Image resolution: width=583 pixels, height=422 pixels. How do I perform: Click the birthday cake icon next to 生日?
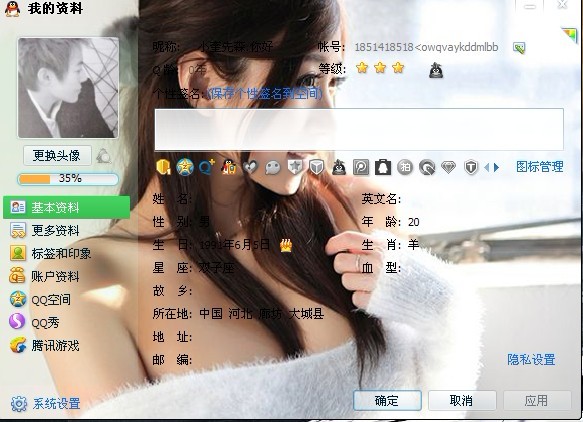coord(286,245)
